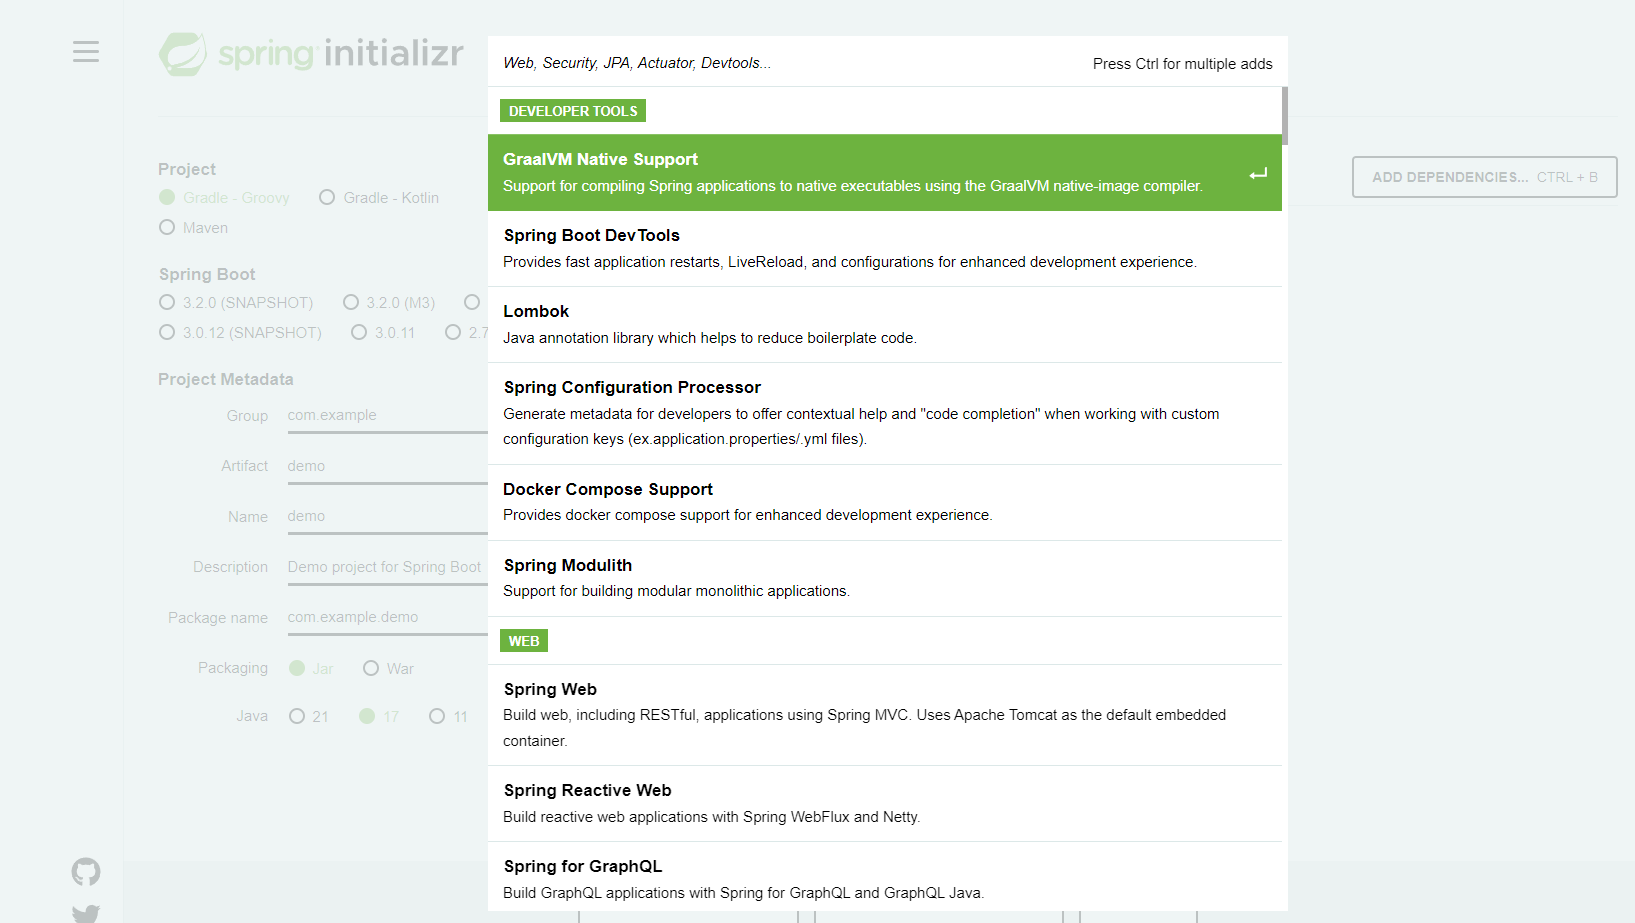Click the Add Dependencies button
The image size is (1635, 923).
tap(1484, 177)
